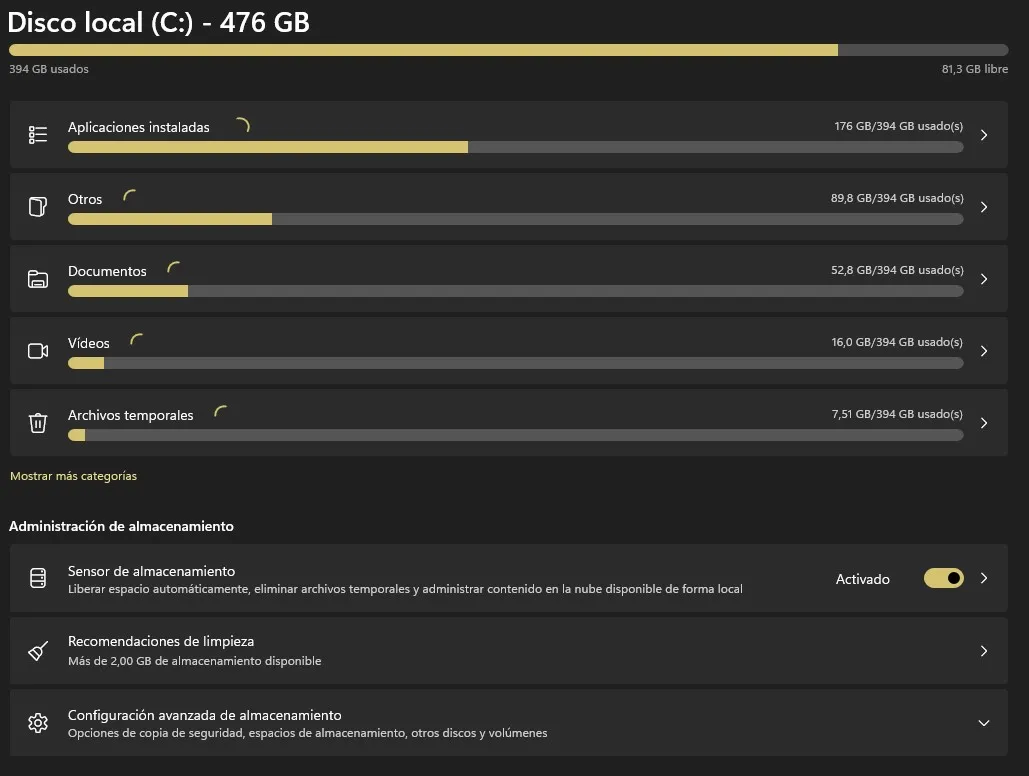Screen dimensions: 1029x776
Task: Click the Sensor de almacenamiento drive icon
Action: tap(38, 579)
